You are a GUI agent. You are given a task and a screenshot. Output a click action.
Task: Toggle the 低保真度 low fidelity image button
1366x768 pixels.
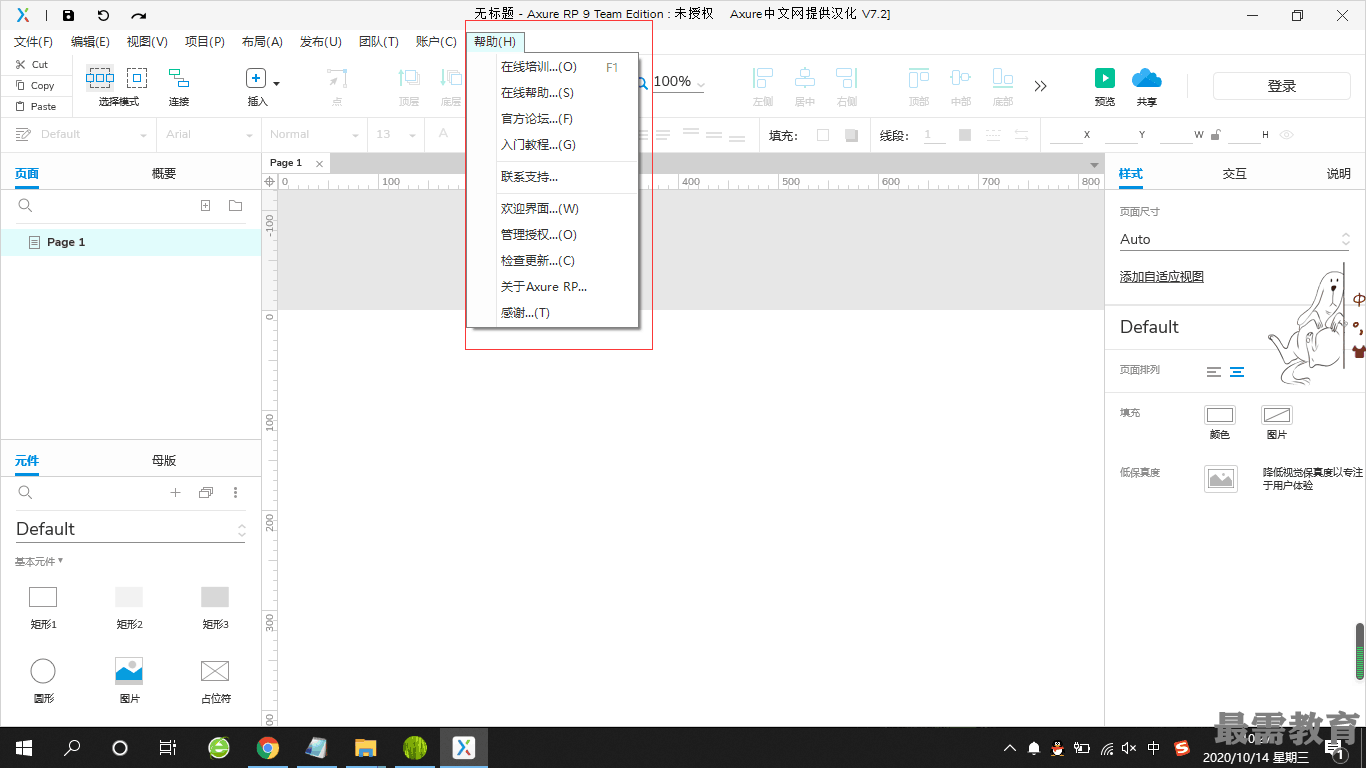click(1221, 479)
